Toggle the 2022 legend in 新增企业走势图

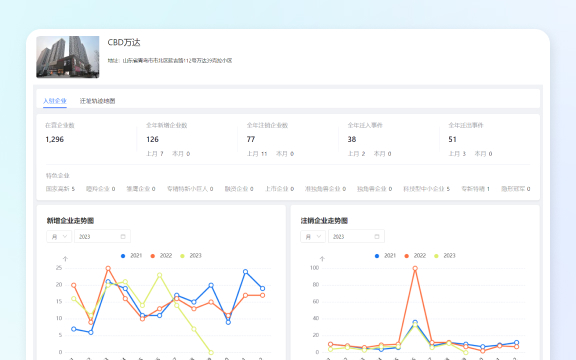coord(161,256)
